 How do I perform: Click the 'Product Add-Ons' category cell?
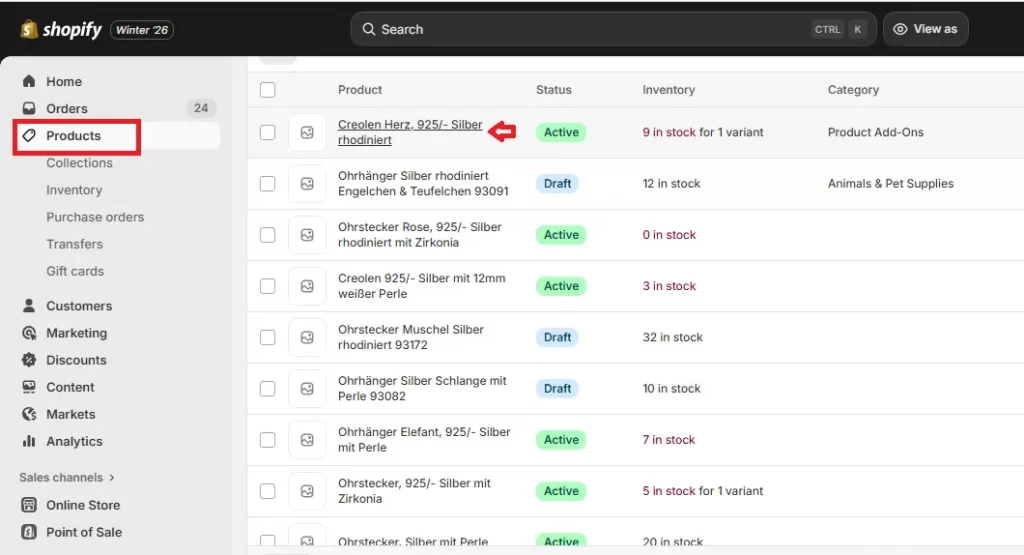876,132
